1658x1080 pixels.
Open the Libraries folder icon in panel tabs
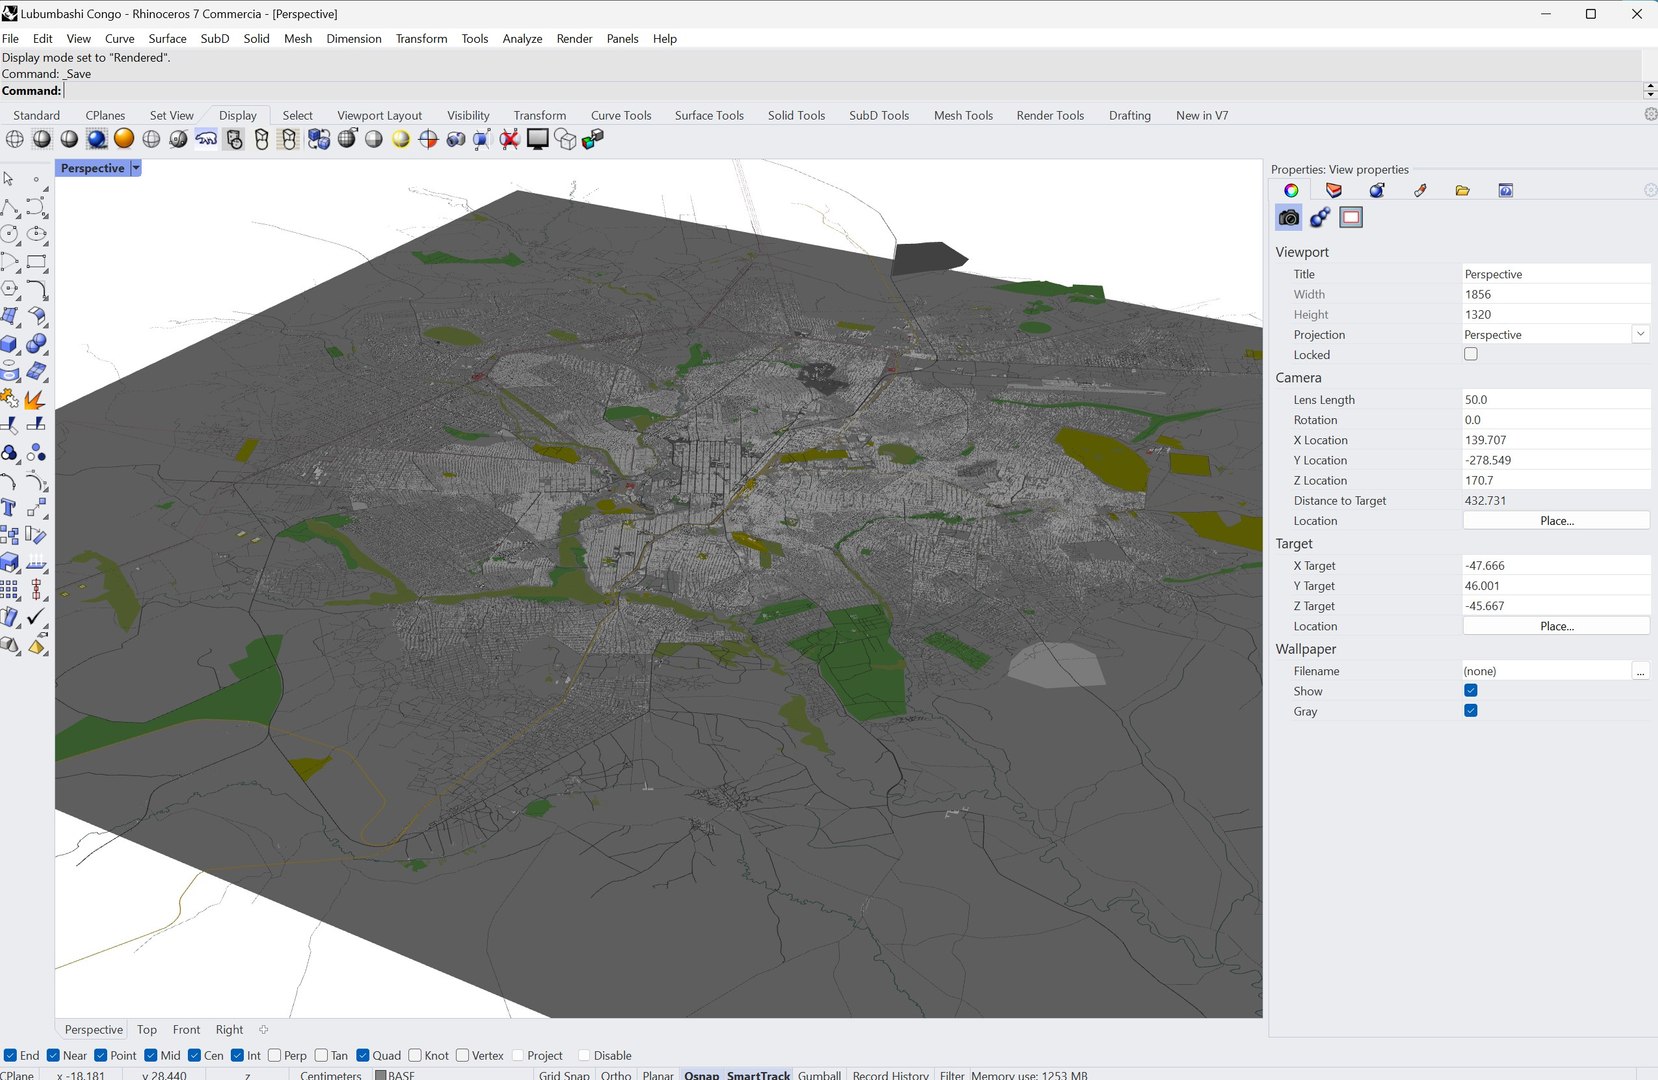pos(1462,190)
